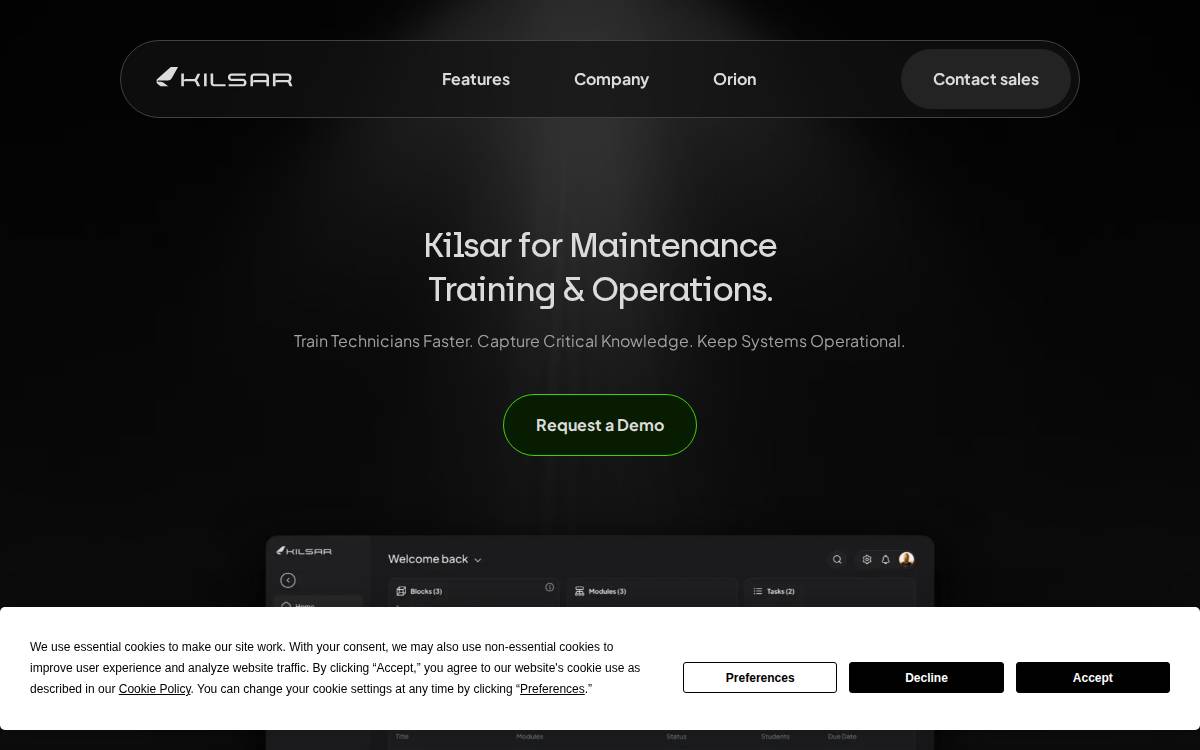Click the Kilsar logo in navbar
This screenshot has width=1200, height=750.
(x=224, y=78)
